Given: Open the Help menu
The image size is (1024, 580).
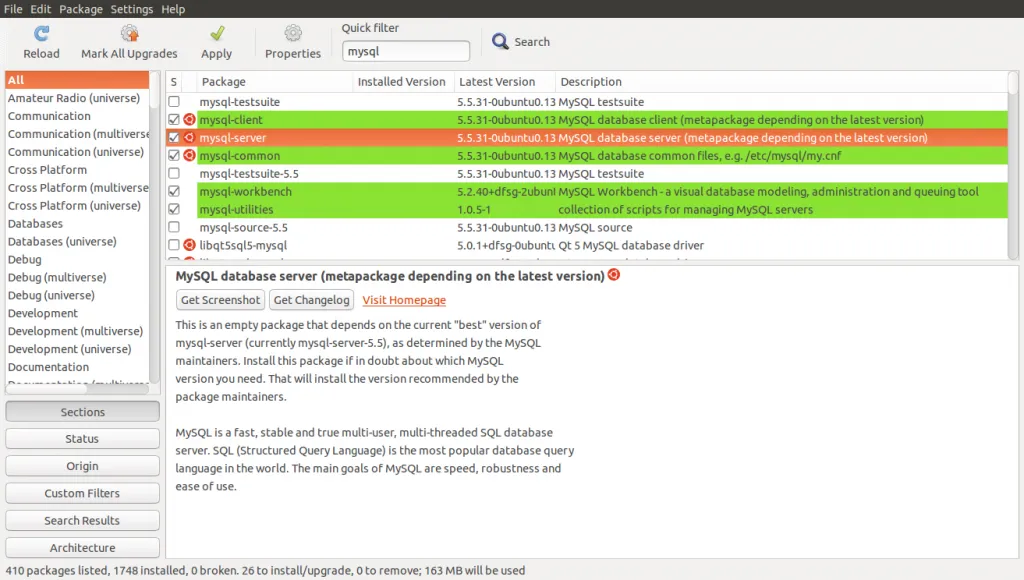Looking at the screenshot, I should pos(173,9).
